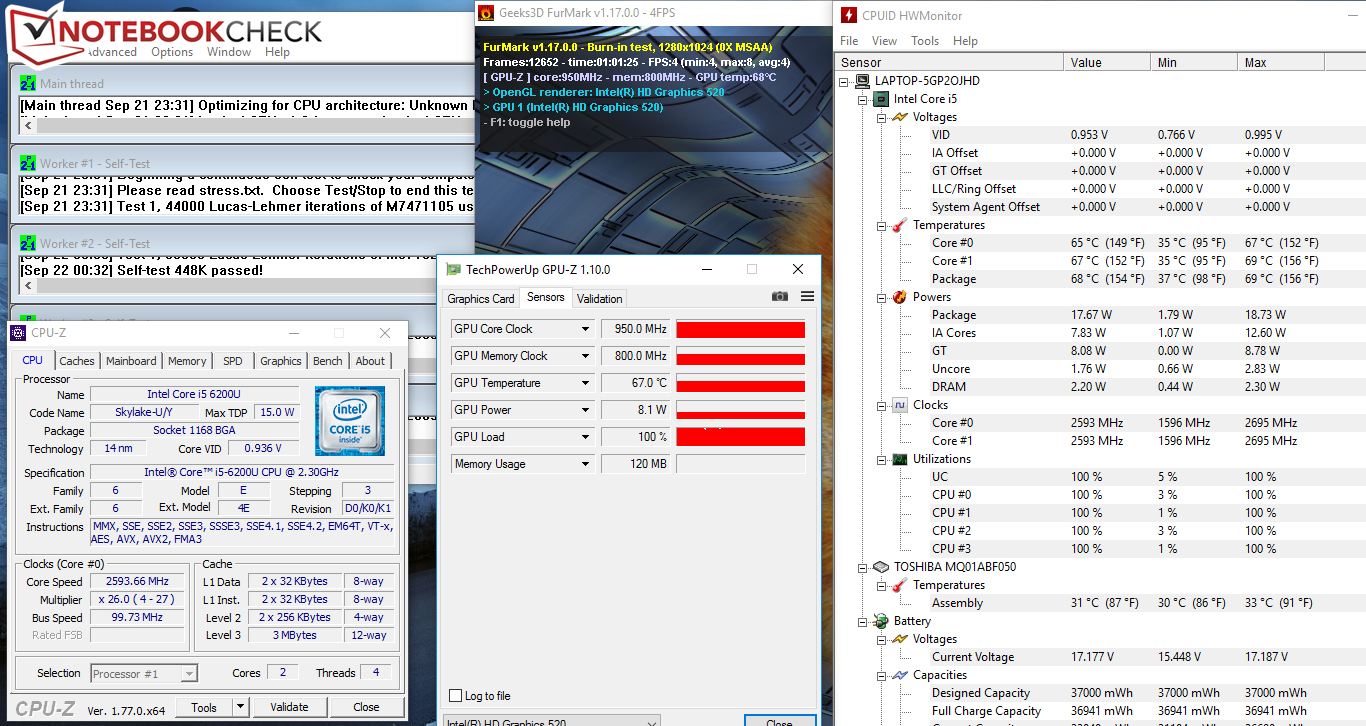Enable the Log to file checkbox in GPU-Z
The width and height of the screenshot is (1366, 726).
(456, 696)
